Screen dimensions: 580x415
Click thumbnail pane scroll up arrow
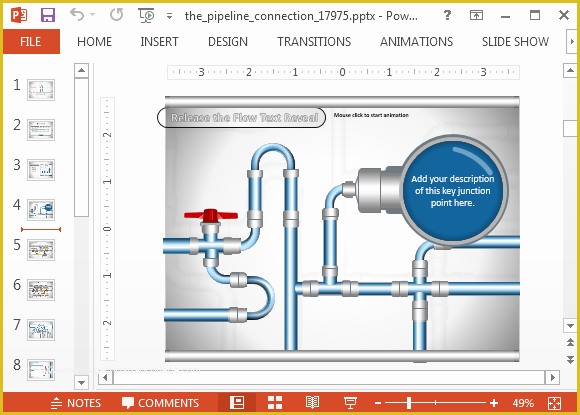click(x=81, y=70)
